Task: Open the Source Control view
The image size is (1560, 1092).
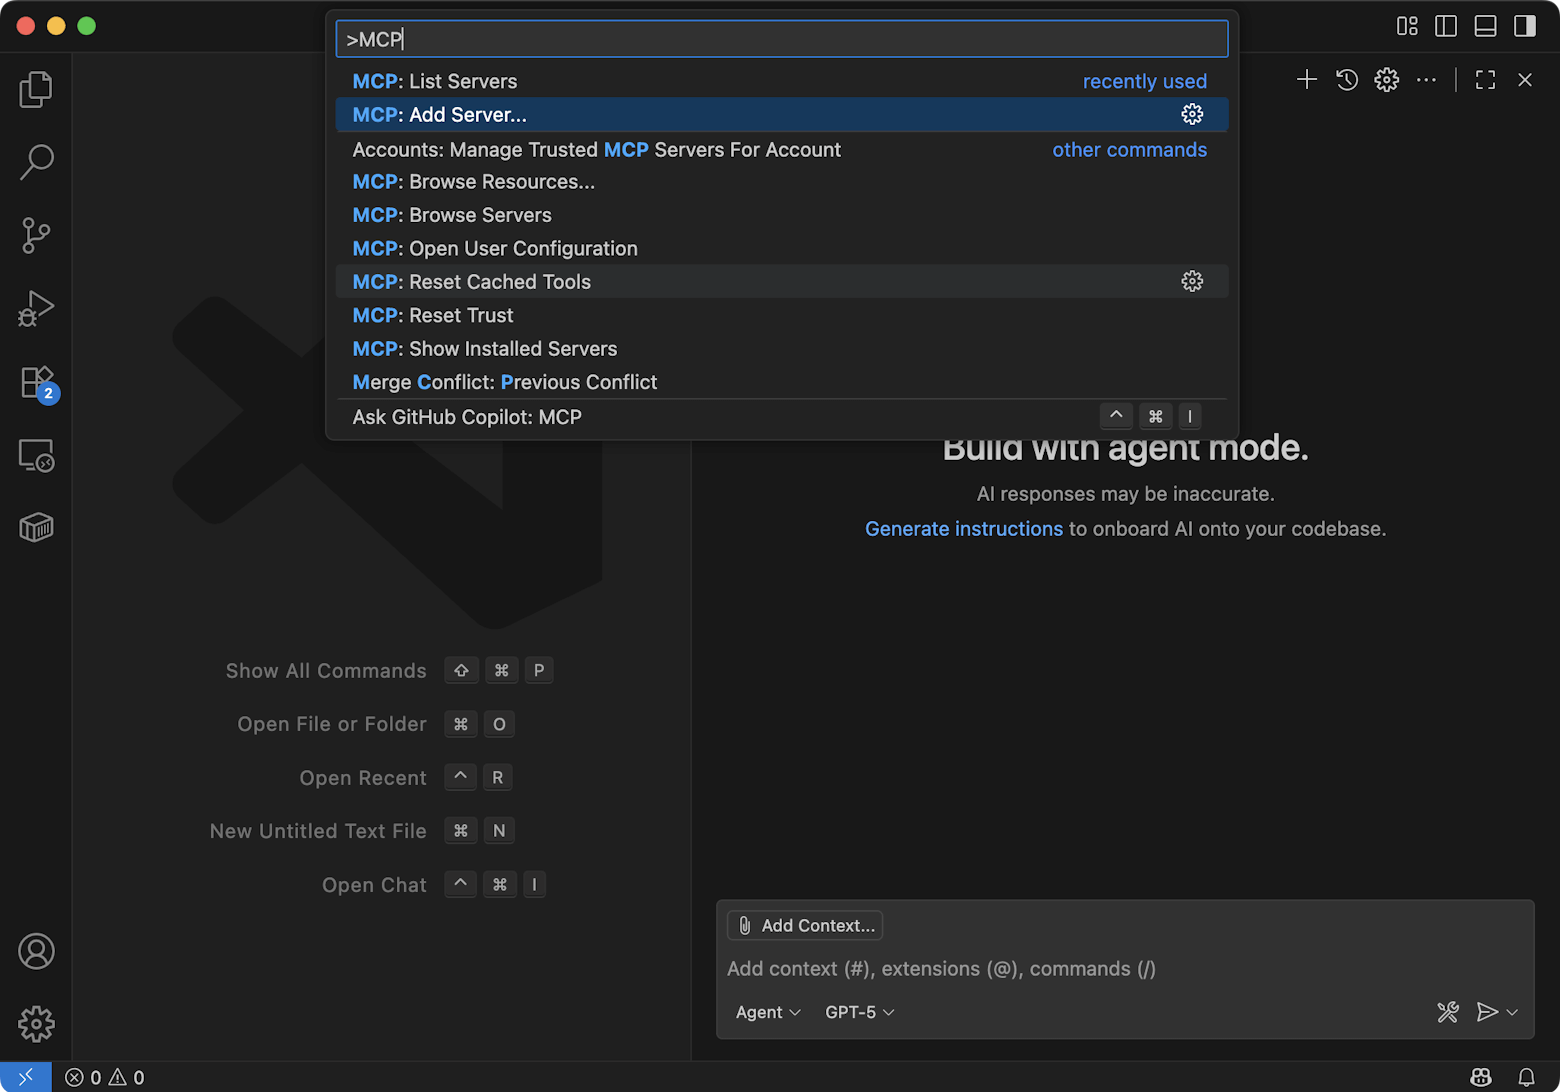Action: coord(36,235)
